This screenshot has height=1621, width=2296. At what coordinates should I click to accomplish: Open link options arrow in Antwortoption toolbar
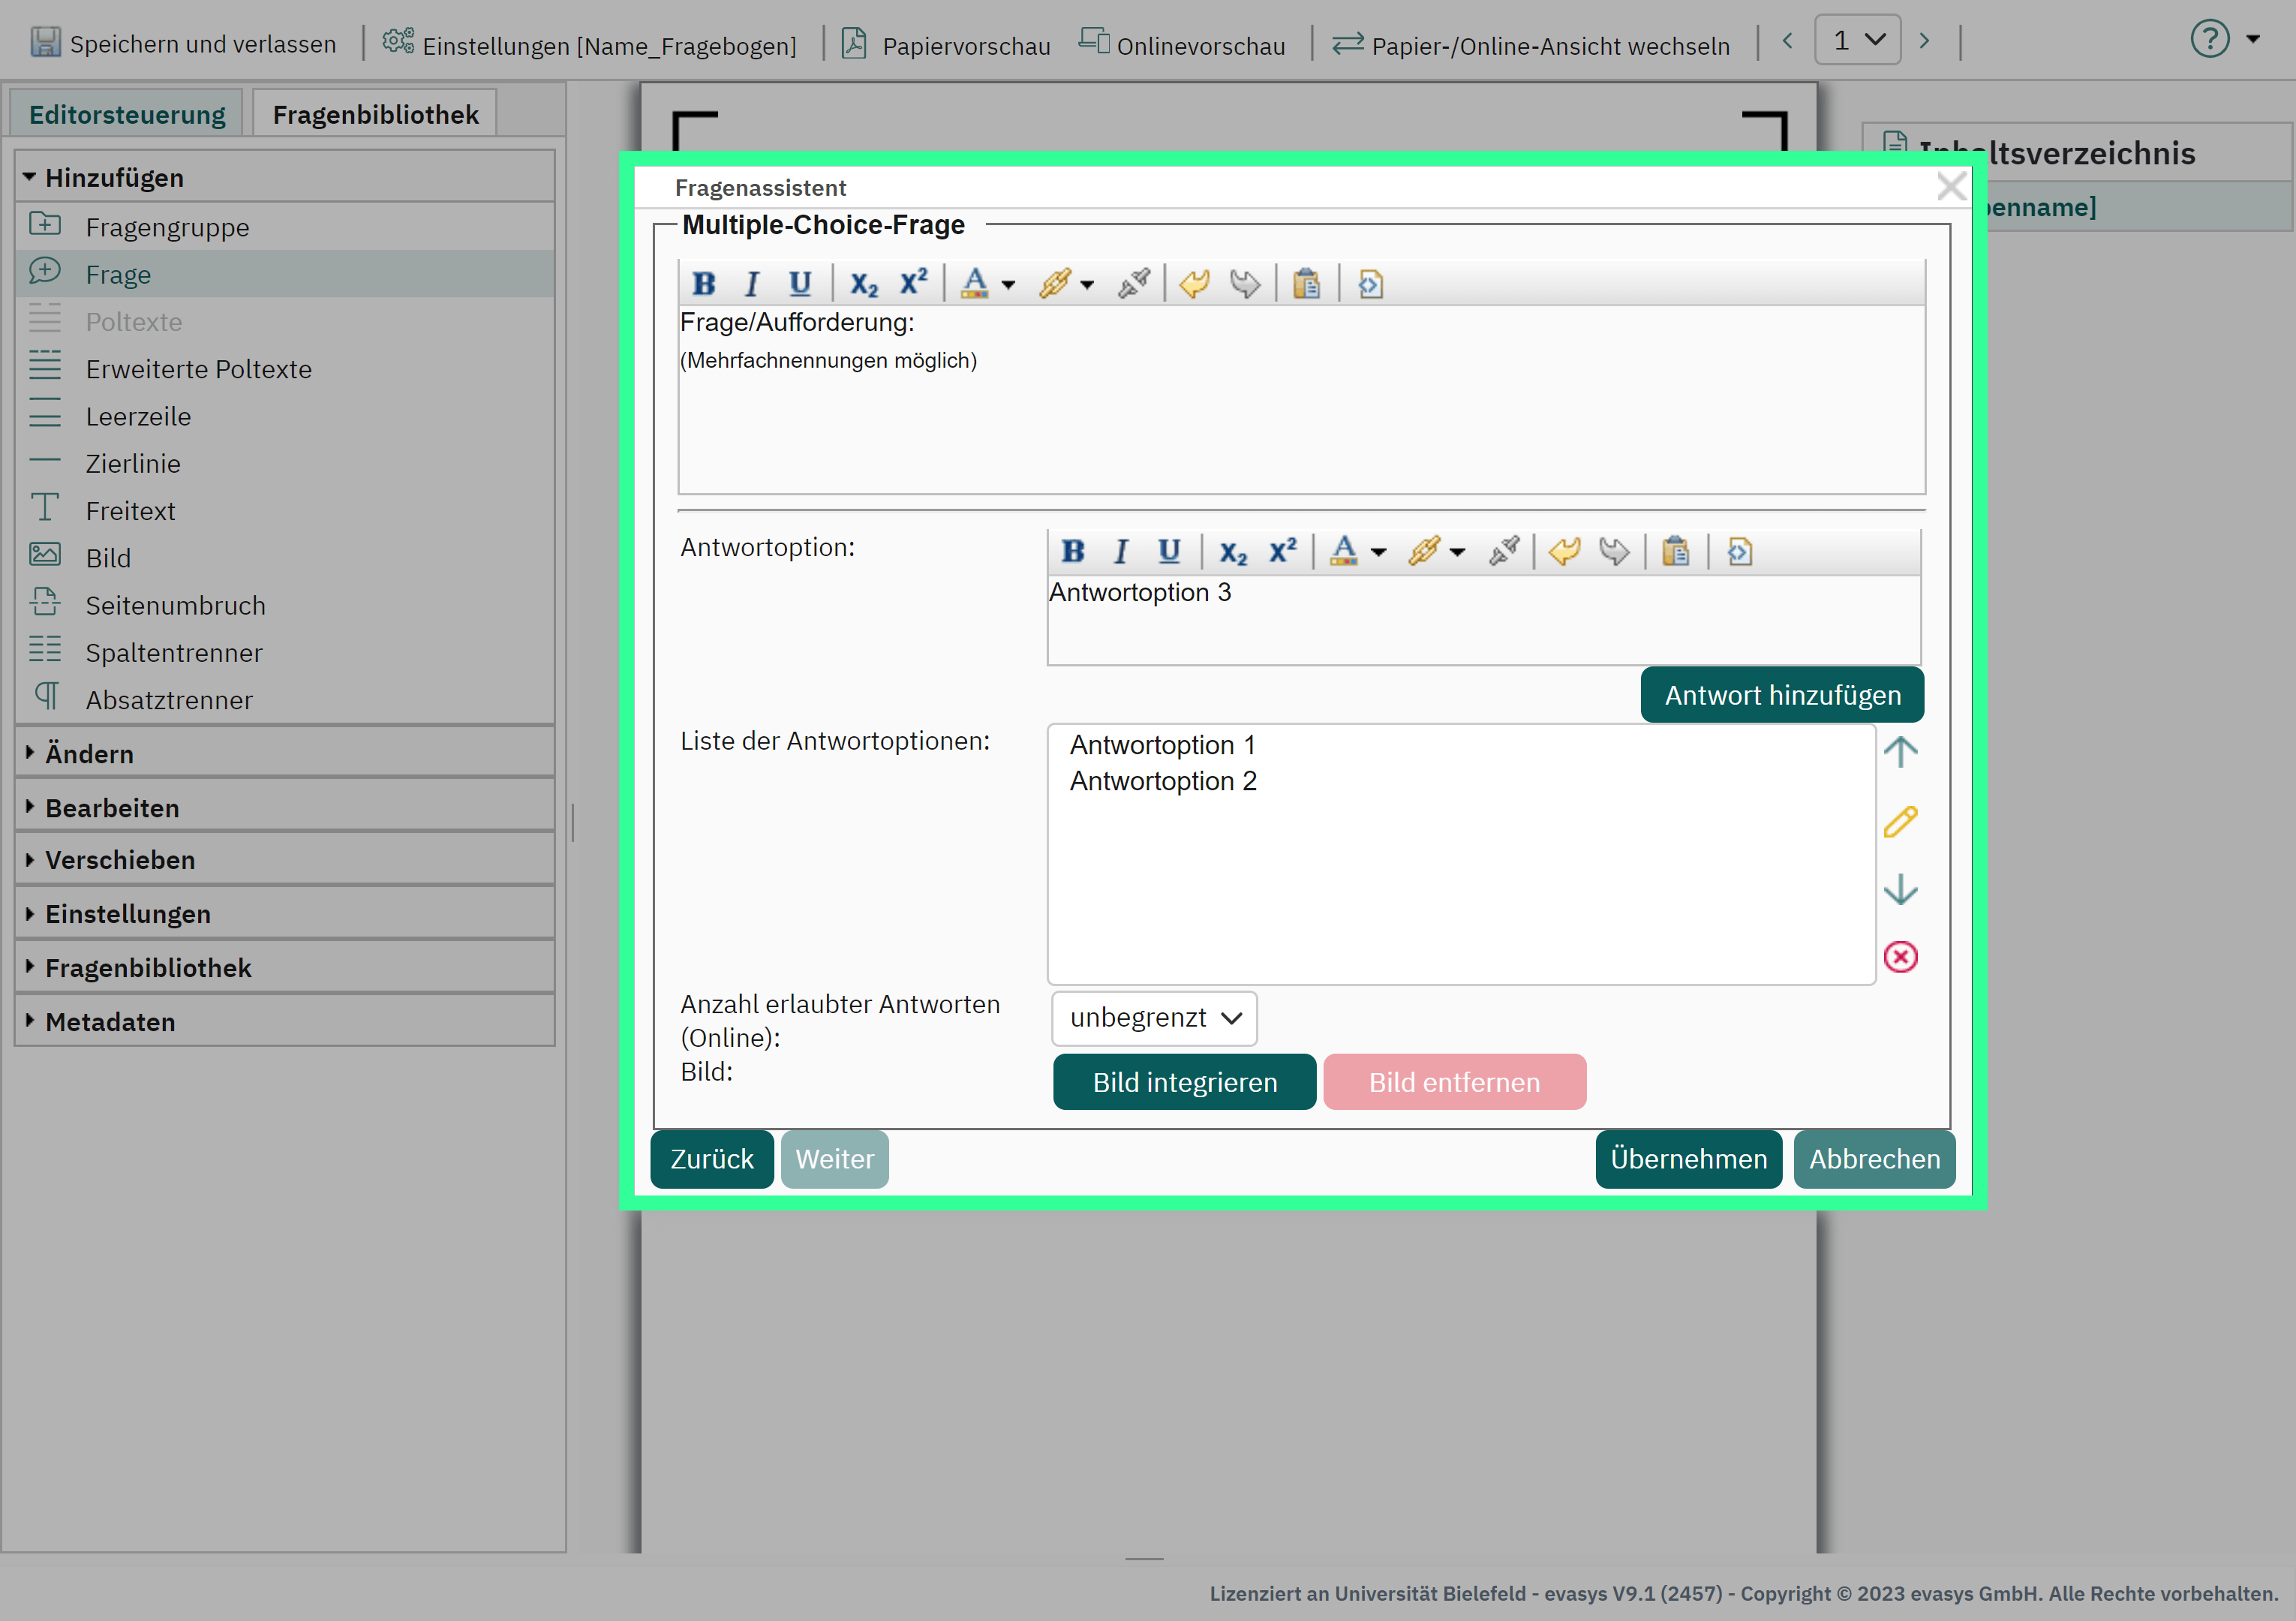pyautogui.click(x=1457, y=552)
